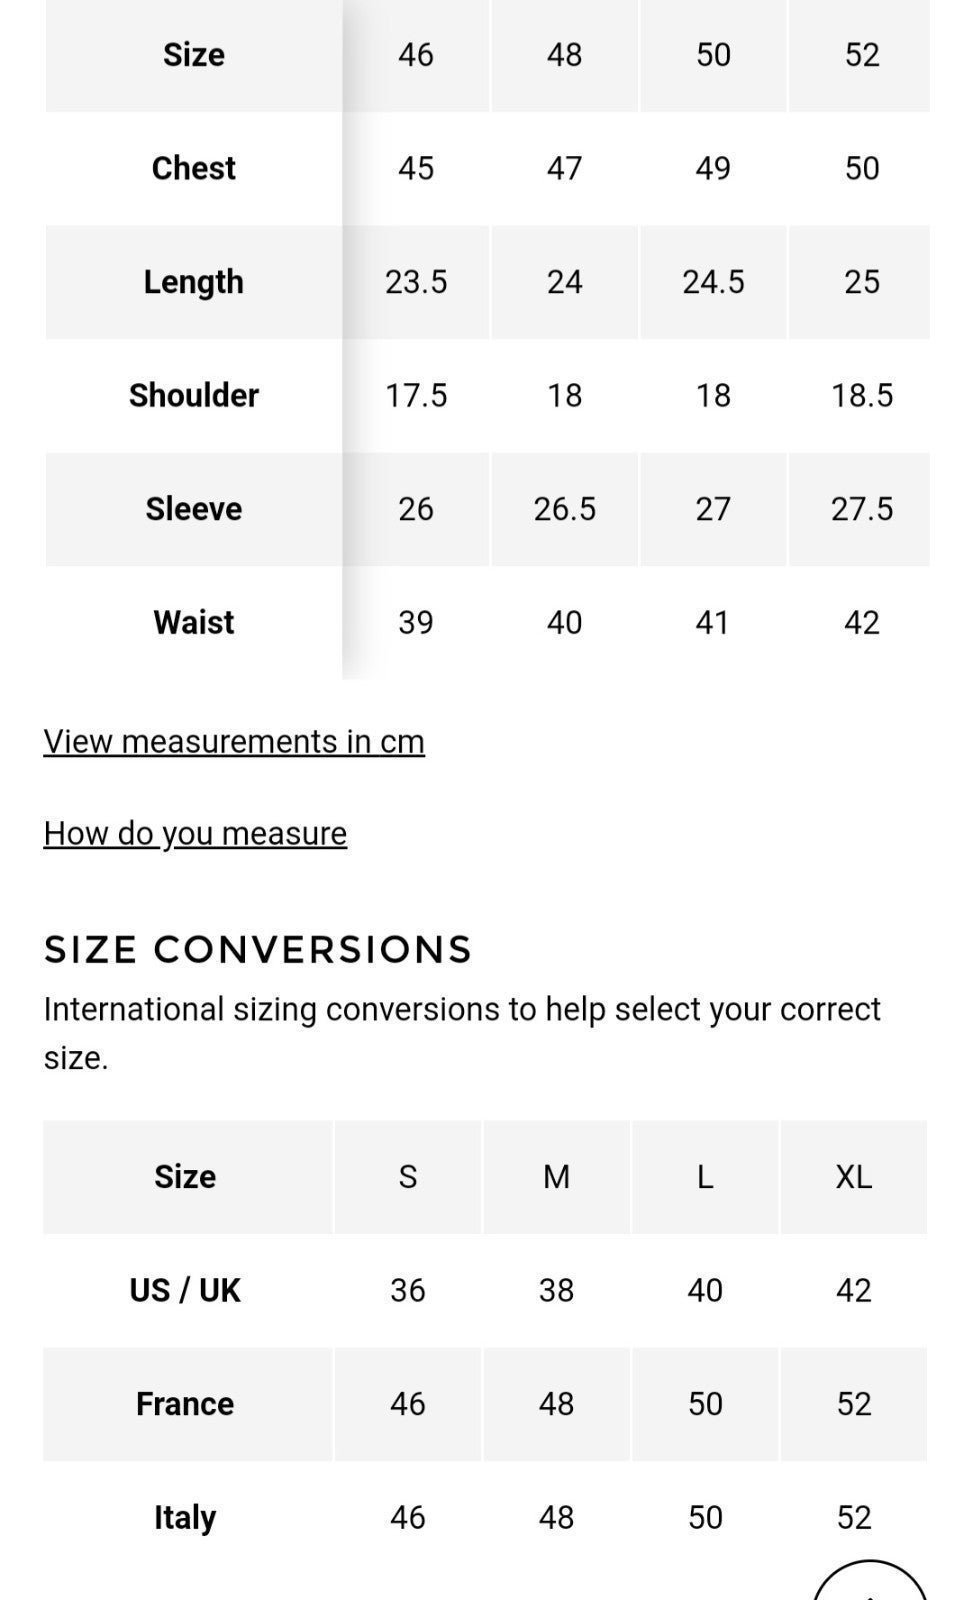Click the SIZE CONVERSIONS heading
This screenshot has width=973, height=1600.
(x=258, y=950)
